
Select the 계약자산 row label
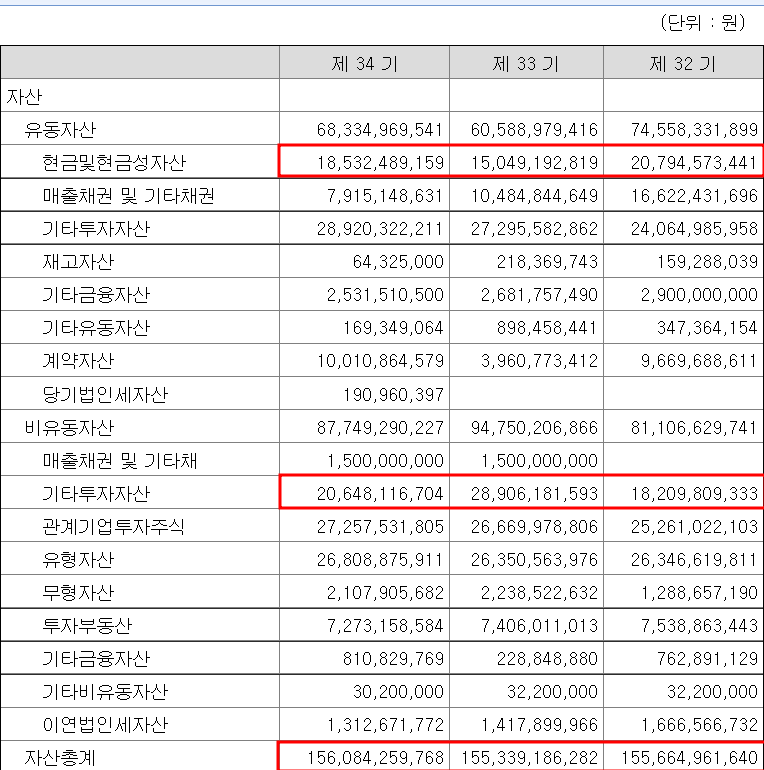click(x=78, y=361)
